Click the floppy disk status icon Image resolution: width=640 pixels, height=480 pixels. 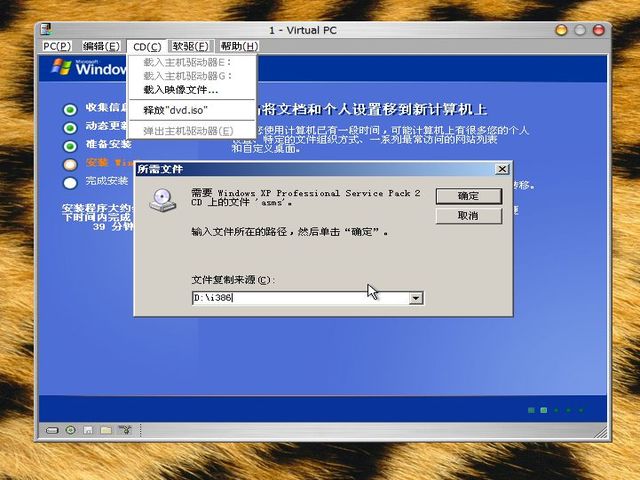click(x=88, y=430)
